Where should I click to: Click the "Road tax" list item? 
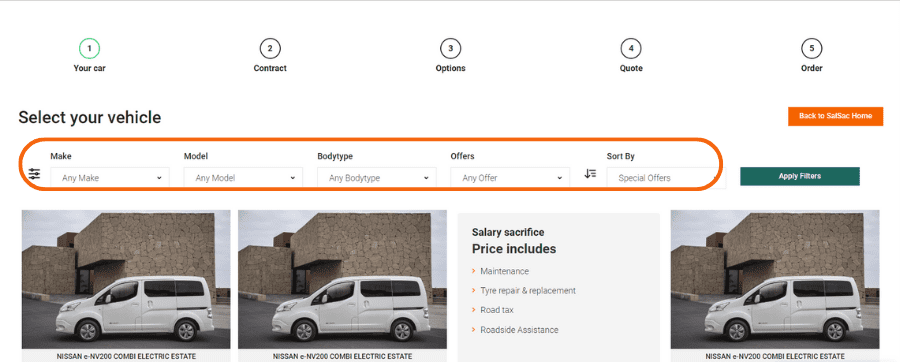point(496,310)
